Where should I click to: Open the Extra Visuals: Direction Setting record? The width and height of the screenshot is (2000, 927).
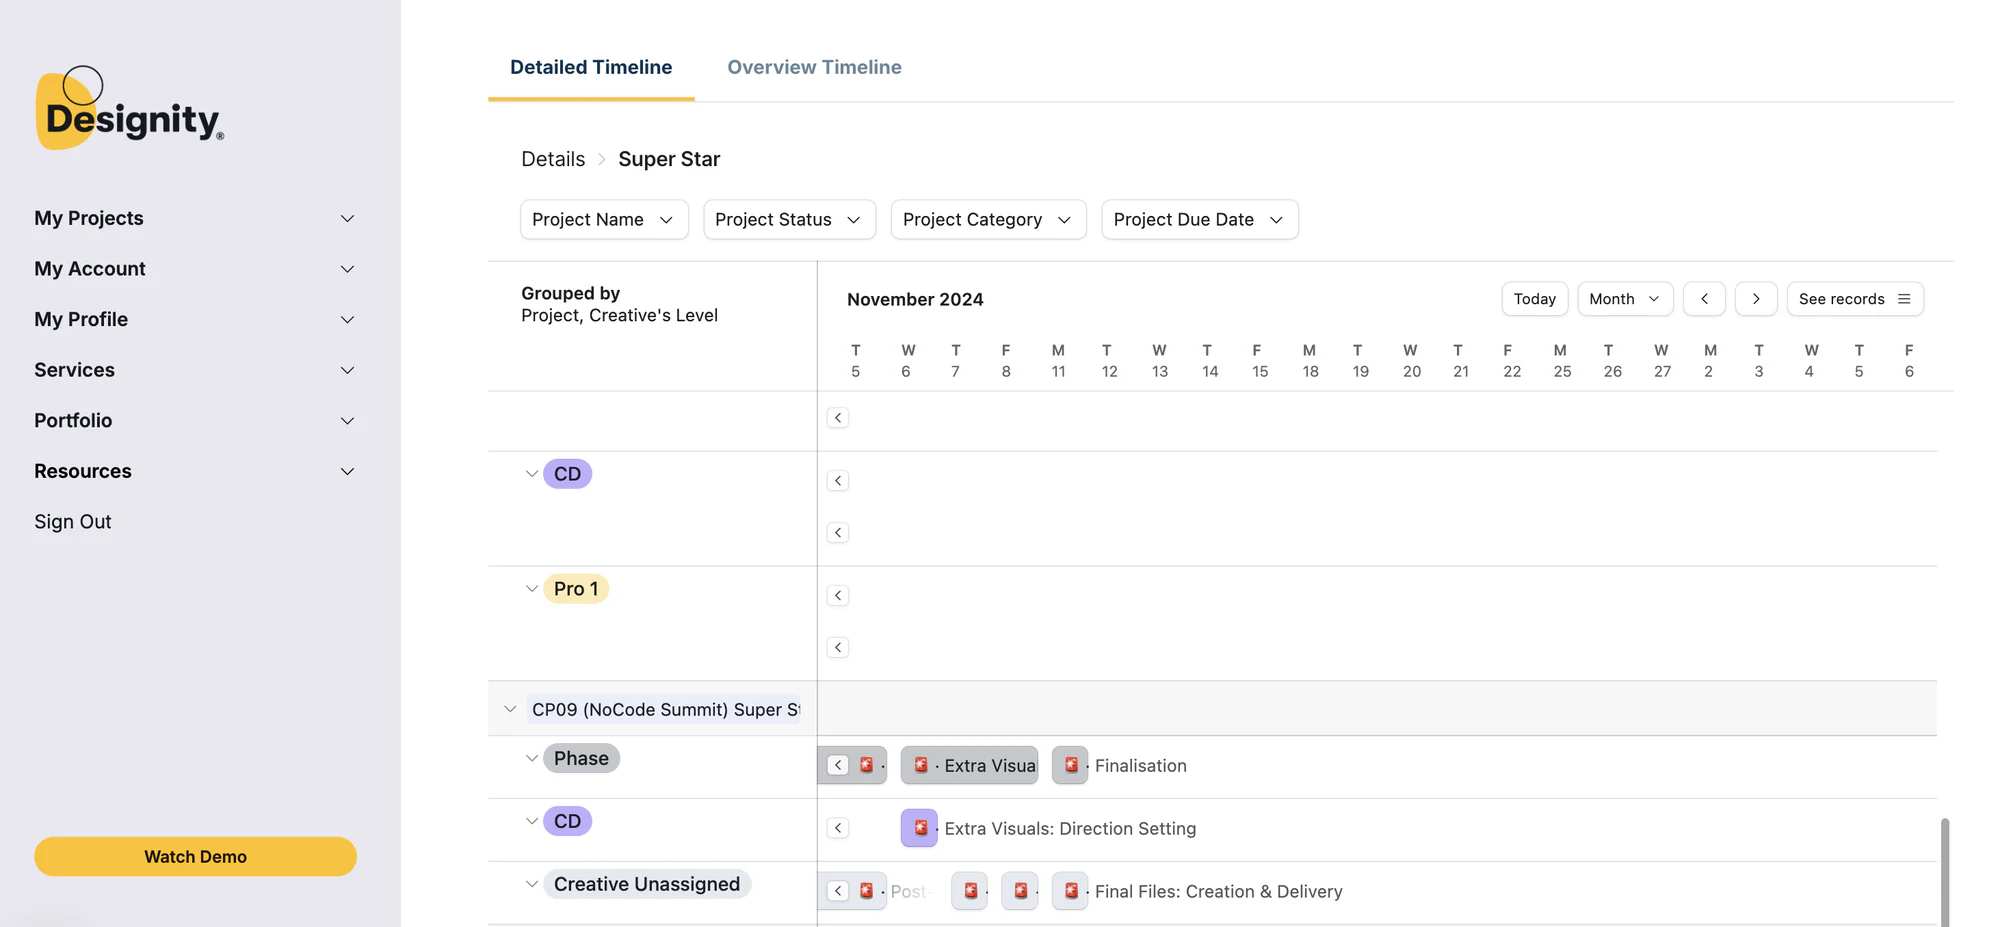click(x=919, y=828)
